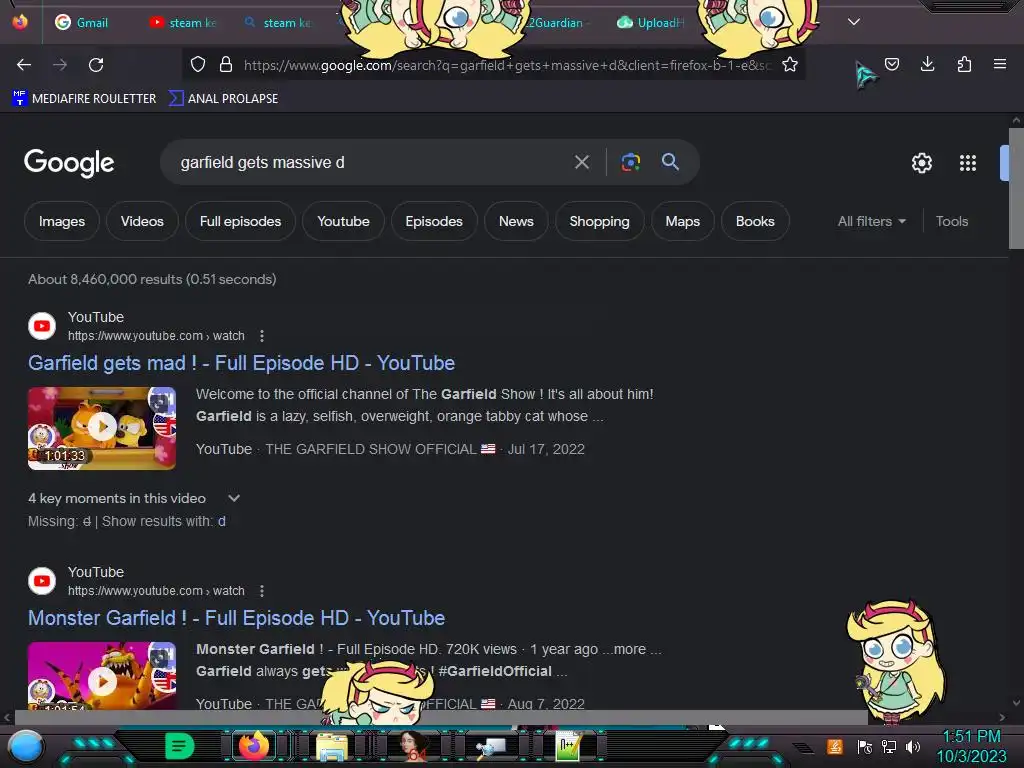Open the Windows Start orb
The width and height of the screenshot is (1024, 768).
25,747
